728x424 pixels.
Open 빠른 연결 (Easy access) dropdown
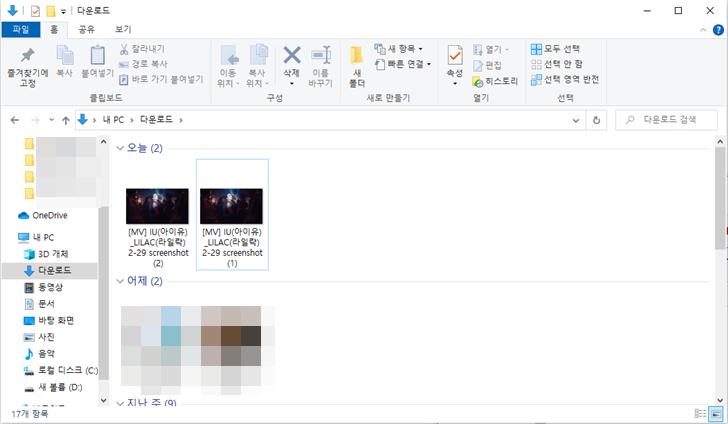403,64
